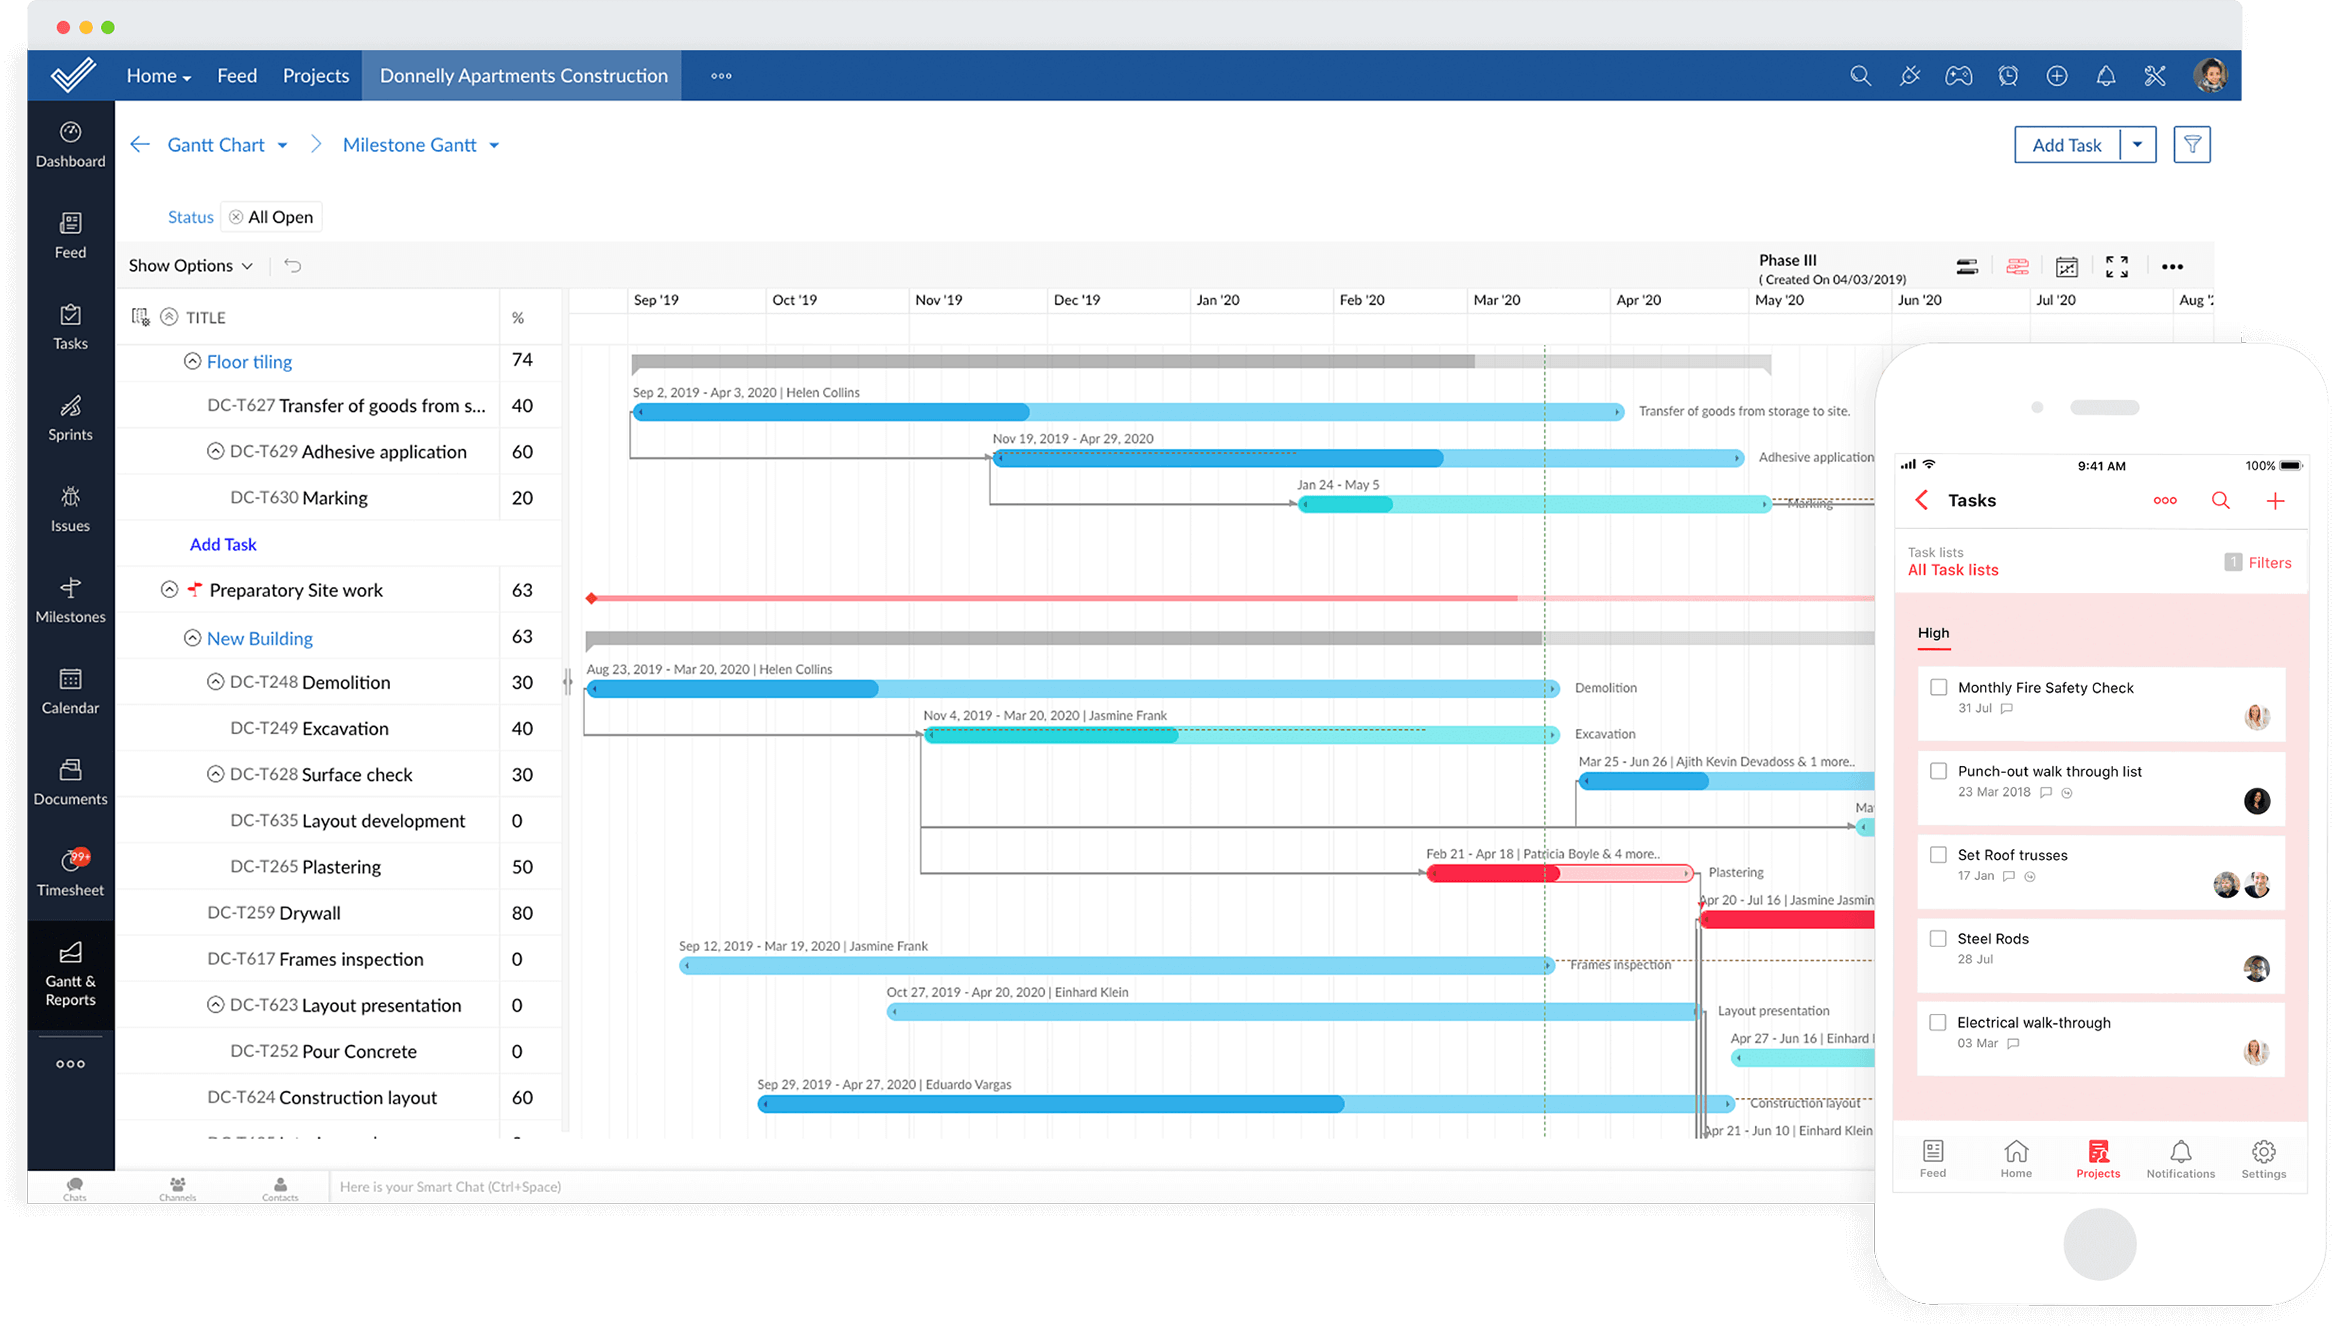Open top bar more menu dots
This screenshot has width=2340, height=1330.
721,76
